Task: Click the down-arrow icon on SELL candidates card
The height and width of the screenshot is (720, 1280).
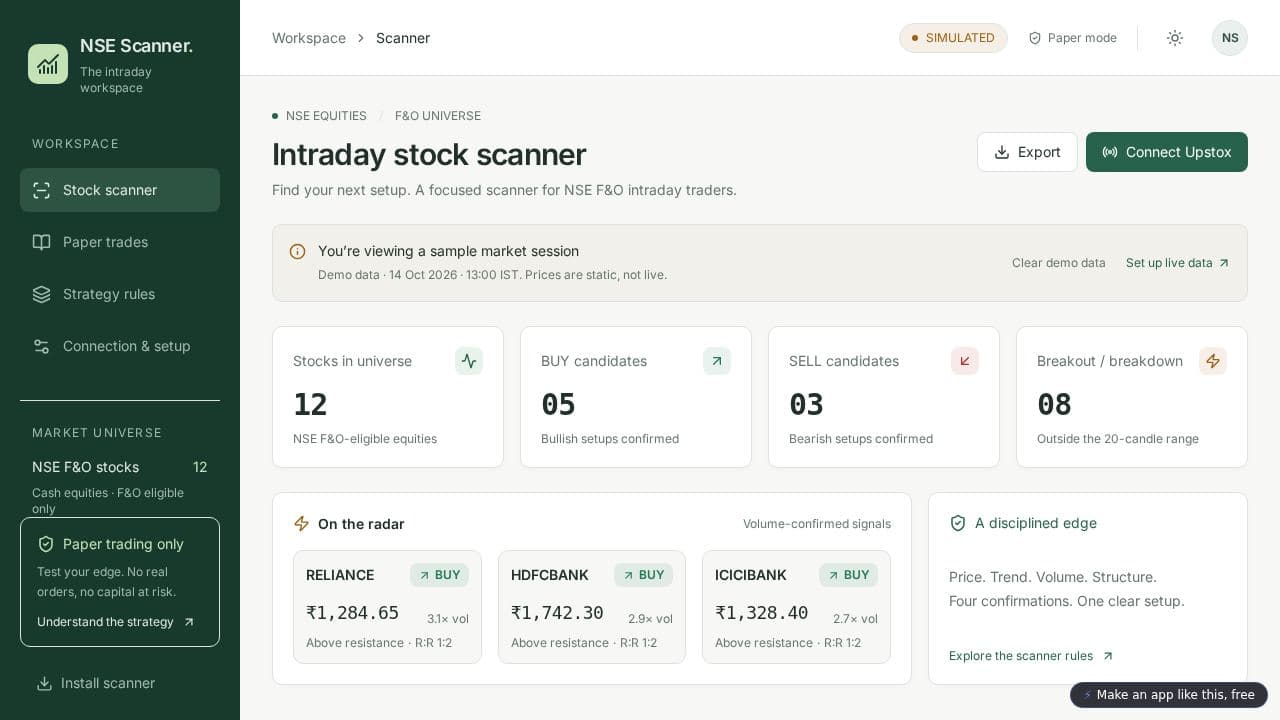Action: pyautogui.click(x=965, y=361)
